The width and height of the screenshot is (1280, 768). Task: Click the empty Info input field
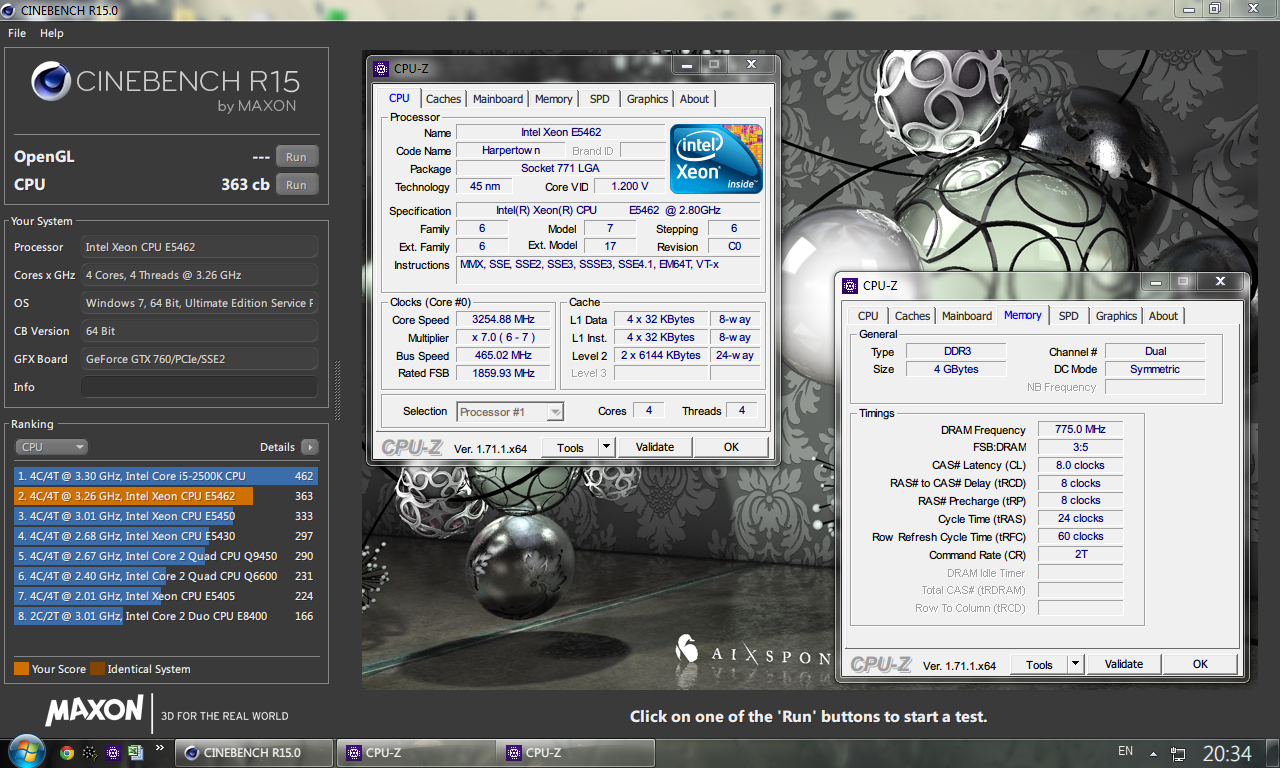(200, 387)
